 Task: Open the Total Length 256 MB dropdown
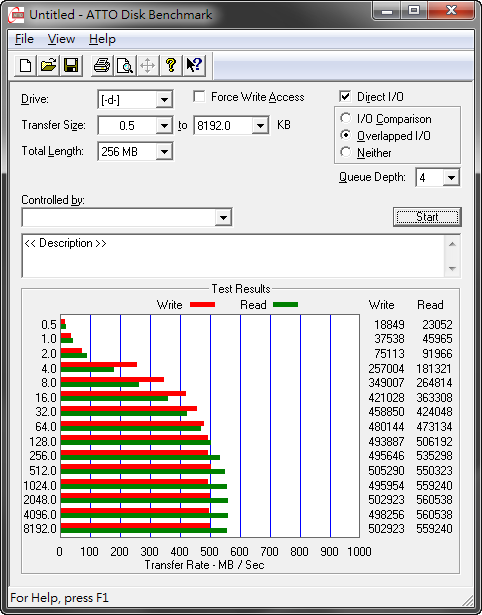coord(164,151)
